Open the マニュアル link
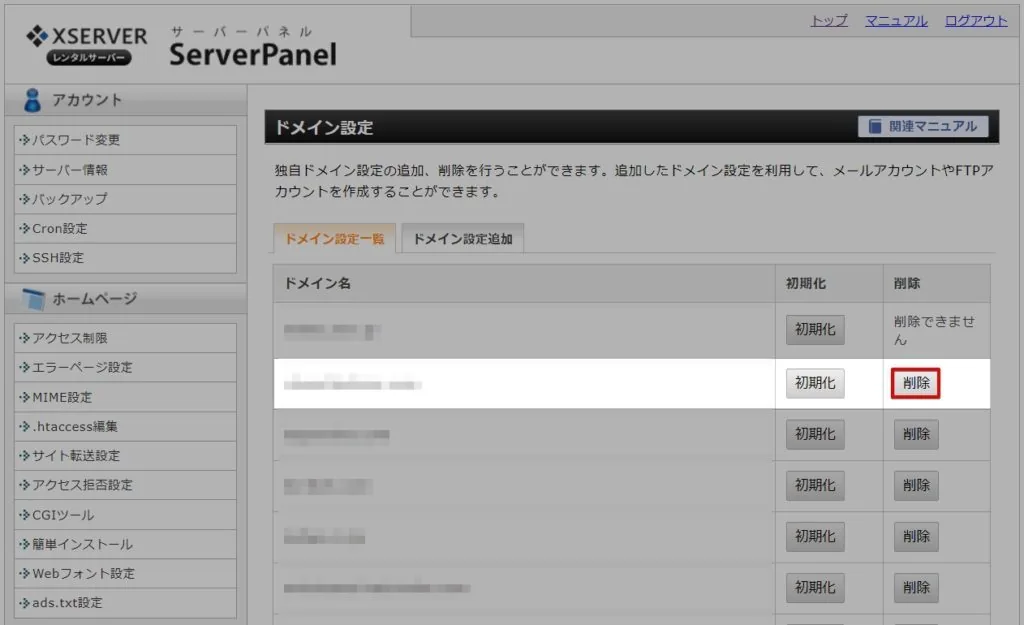Image resolution: width=1024 pixels, height=625 pixels. pyautogui.click(x=896, y=21)
